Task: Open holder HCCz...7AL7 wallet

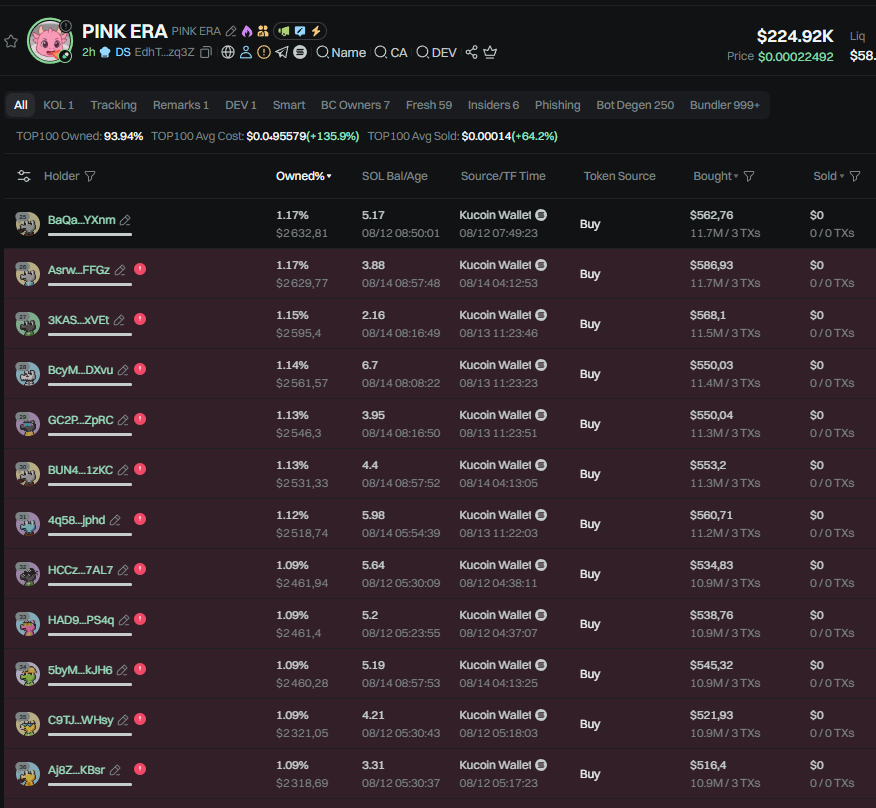Action: coord(80,570)
